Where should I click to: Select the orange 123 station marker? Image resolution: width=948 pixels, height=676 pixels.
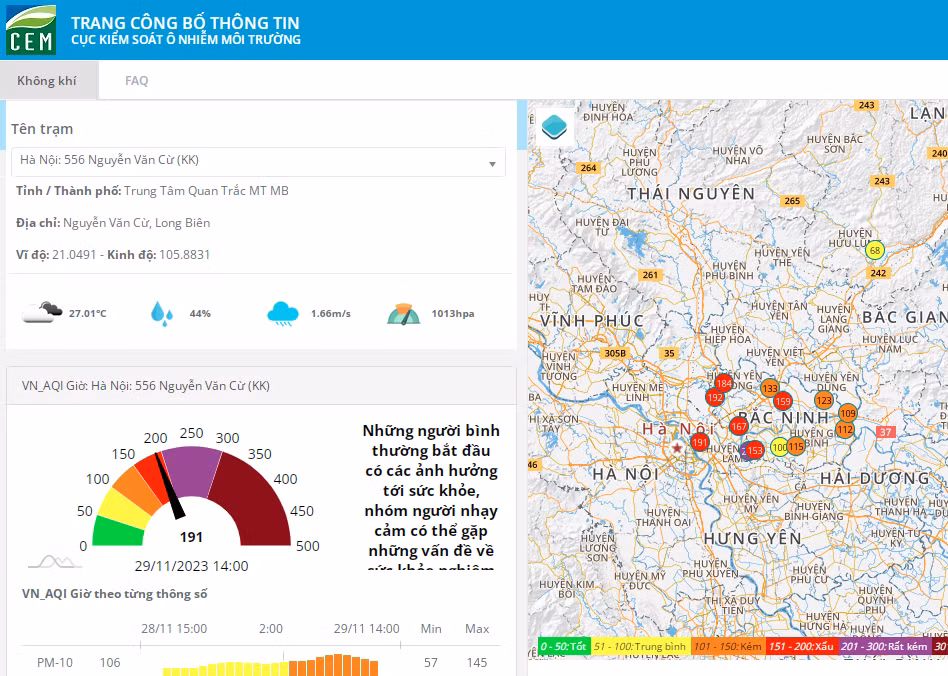(x=823, y=400)
